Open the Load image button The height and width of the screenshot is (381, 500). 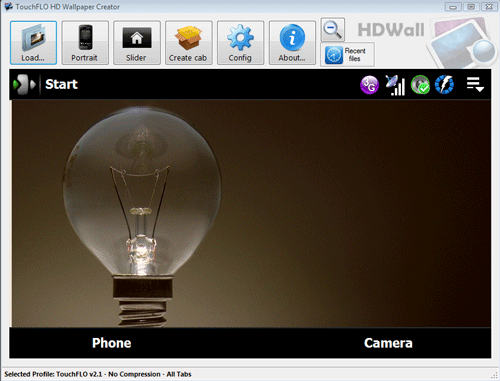click(x=33, y=43)
